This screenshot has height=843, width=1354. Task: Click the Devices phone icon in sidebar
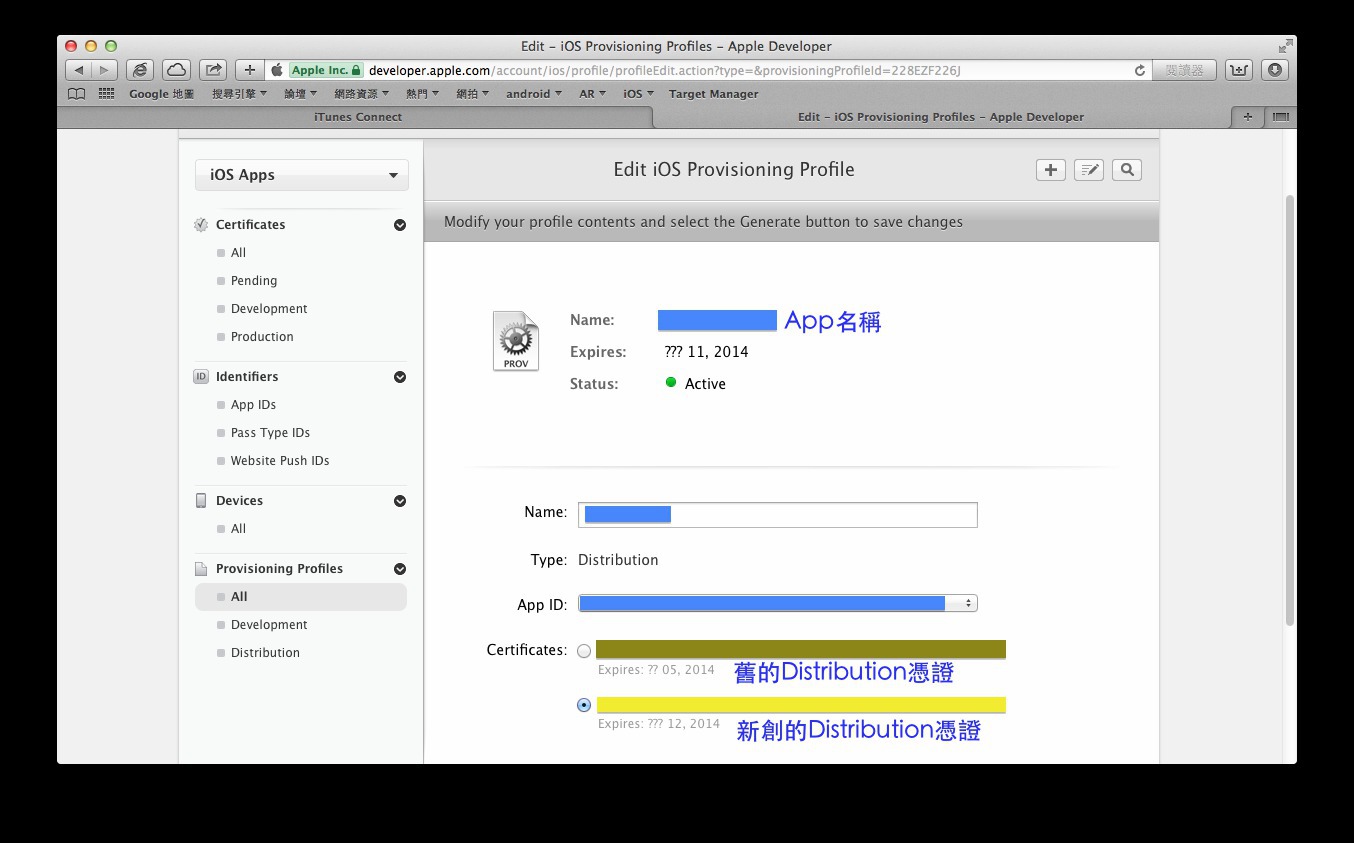pyautogui.click(x=201, y=501)
